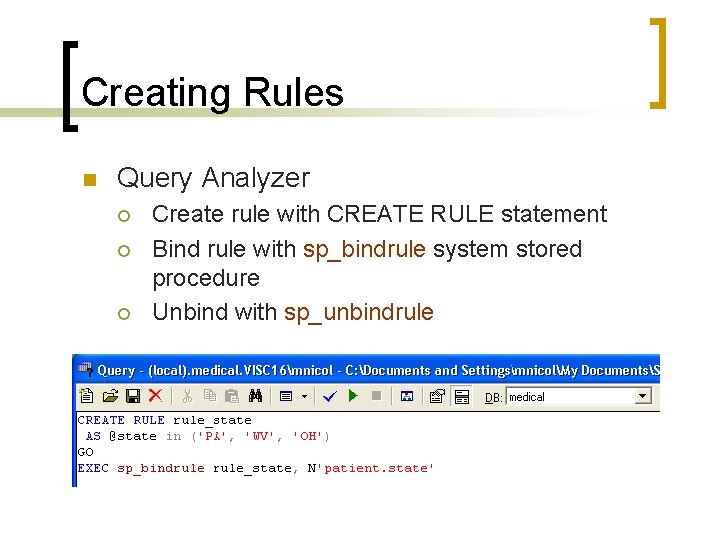Click rule_state on the first query line

pyautogui.click(x=212, y=421)
